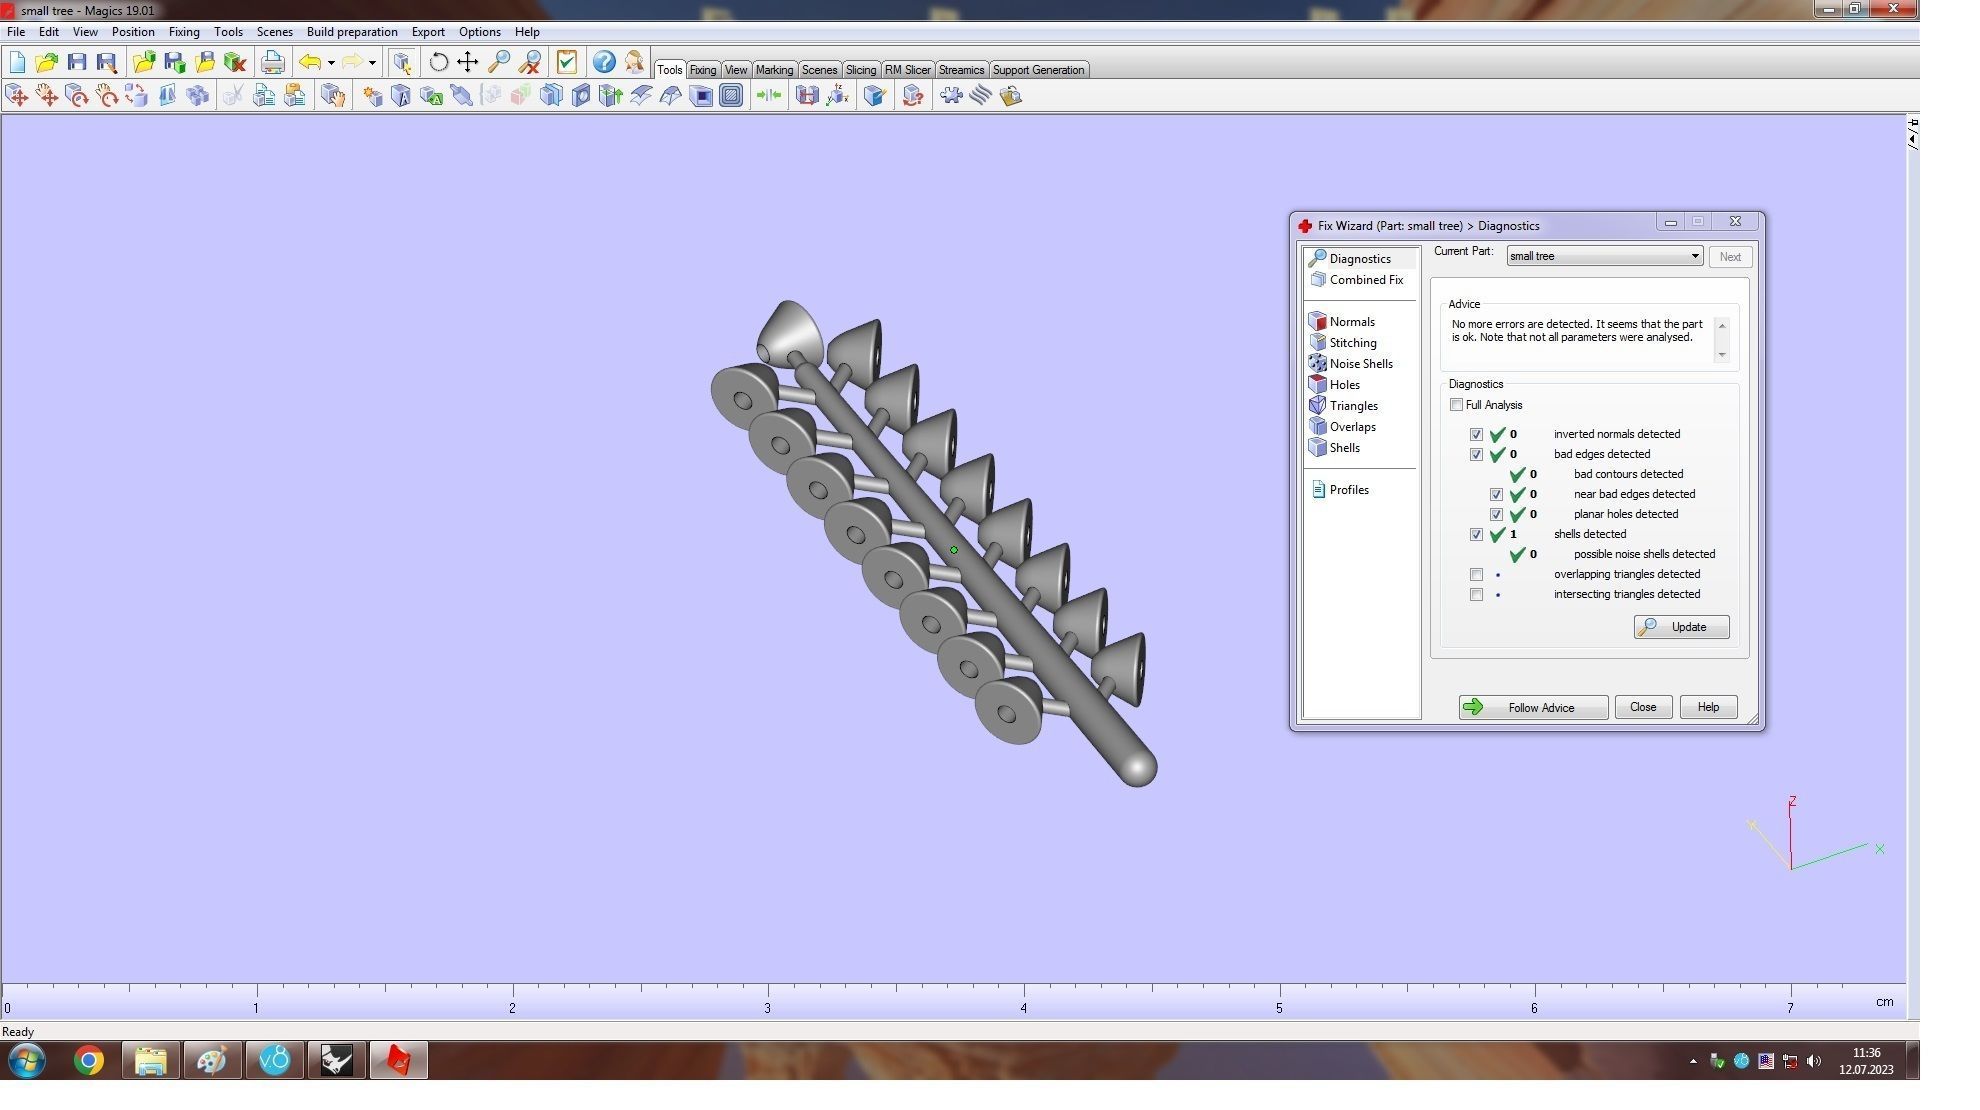Enable overlapping triangles detection checkbox
This screenshot has width=1980, height=1110.
1476,575
